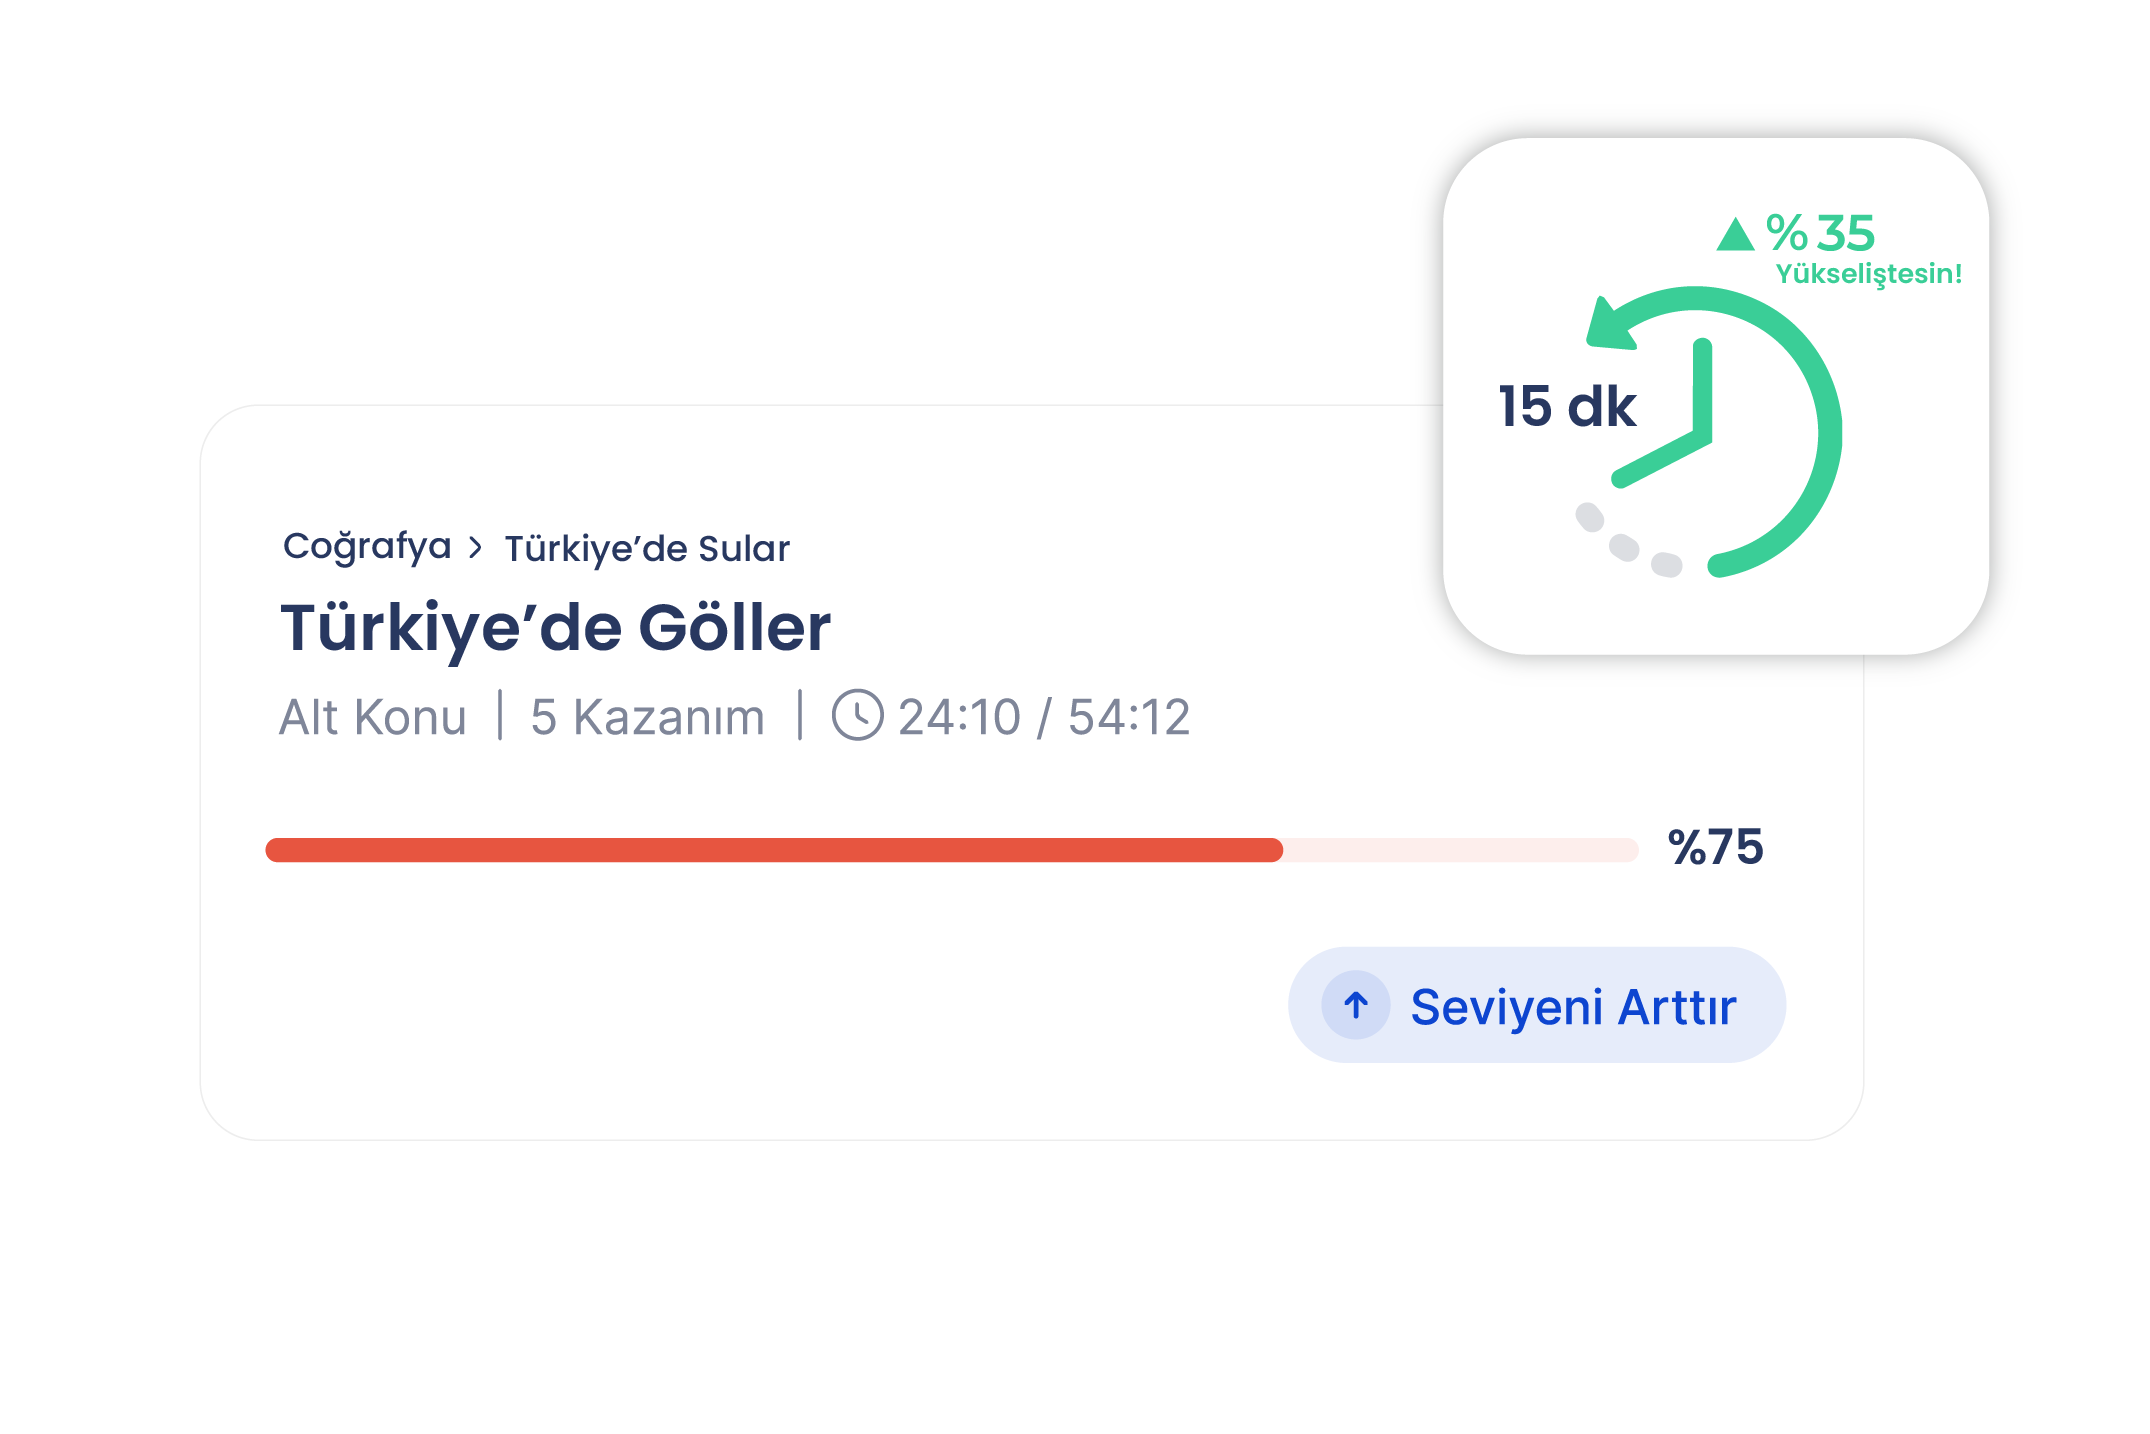The width and height of the screenshot is (2150, 1434).
Task: Click the grey dotted timer segment
Action: 1628,541
